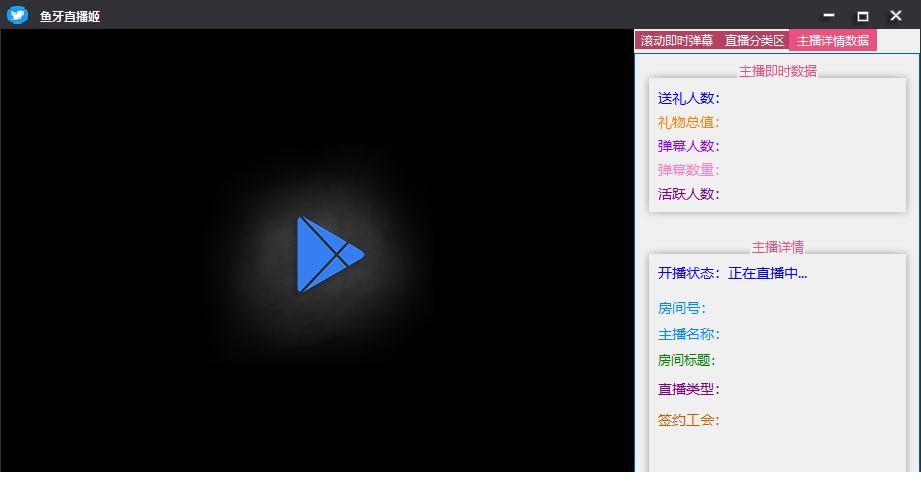This screenshot has height=490, width=921.
Task: Click the green 房间标题 label
Action: 686,360
